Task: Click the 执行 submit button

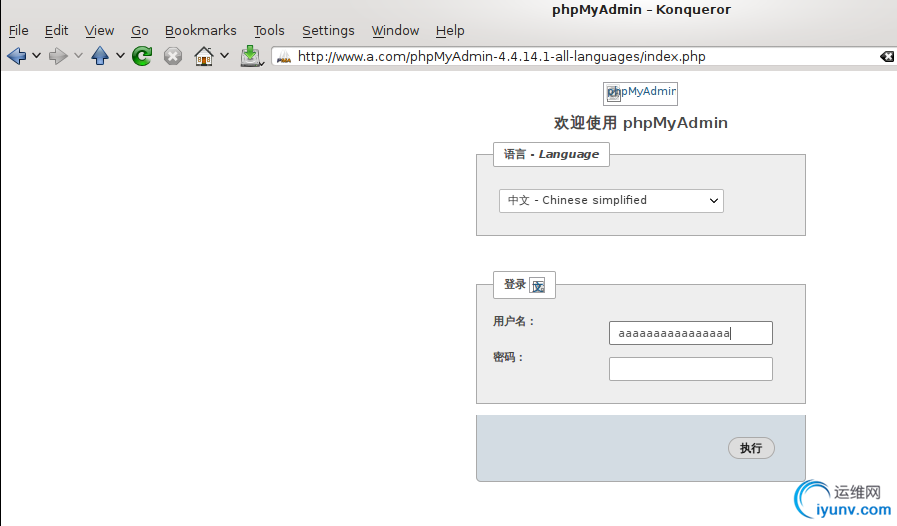Action: [751, 448]
